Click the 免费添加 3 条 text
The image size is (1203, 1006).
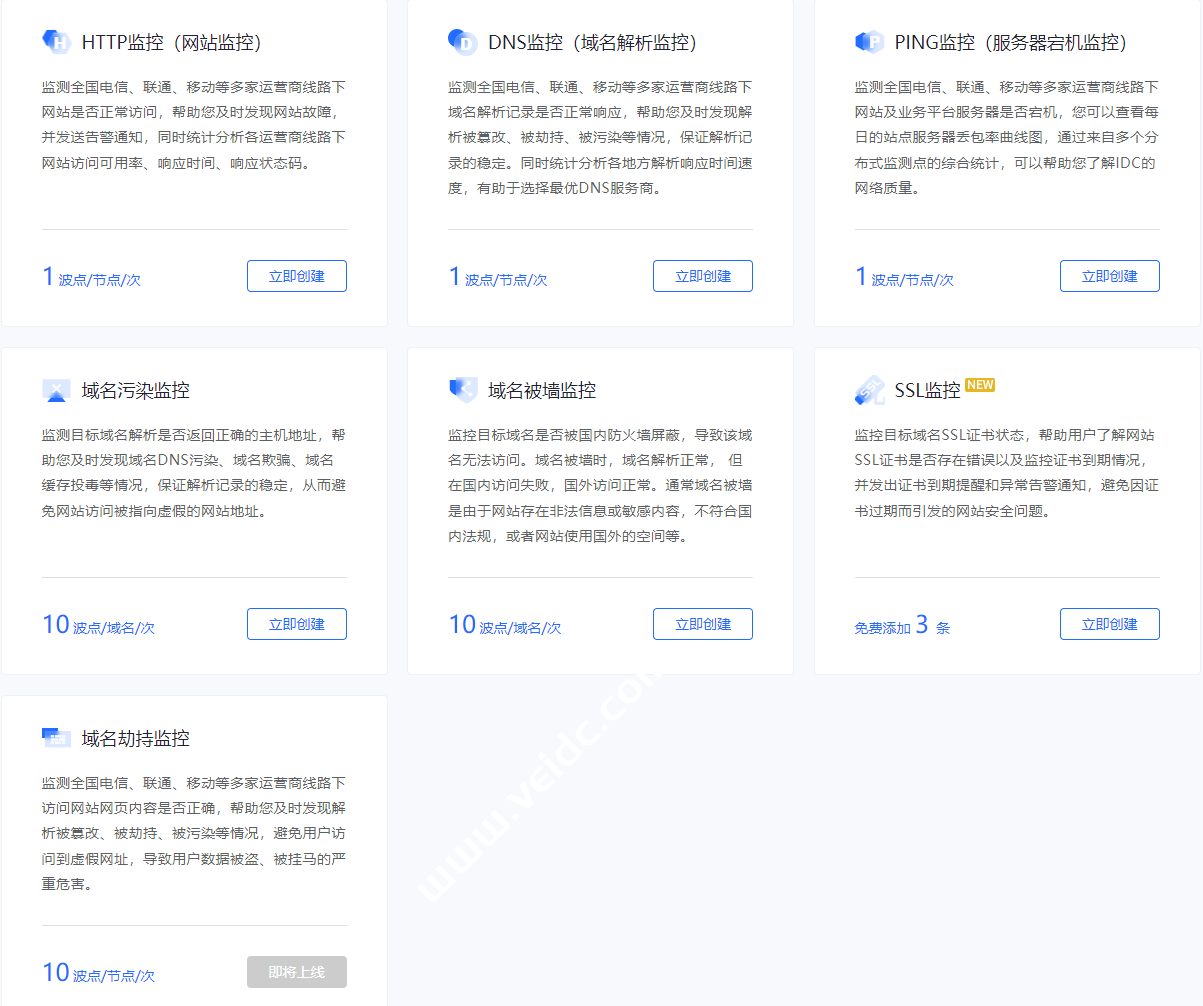click(902, 627)
